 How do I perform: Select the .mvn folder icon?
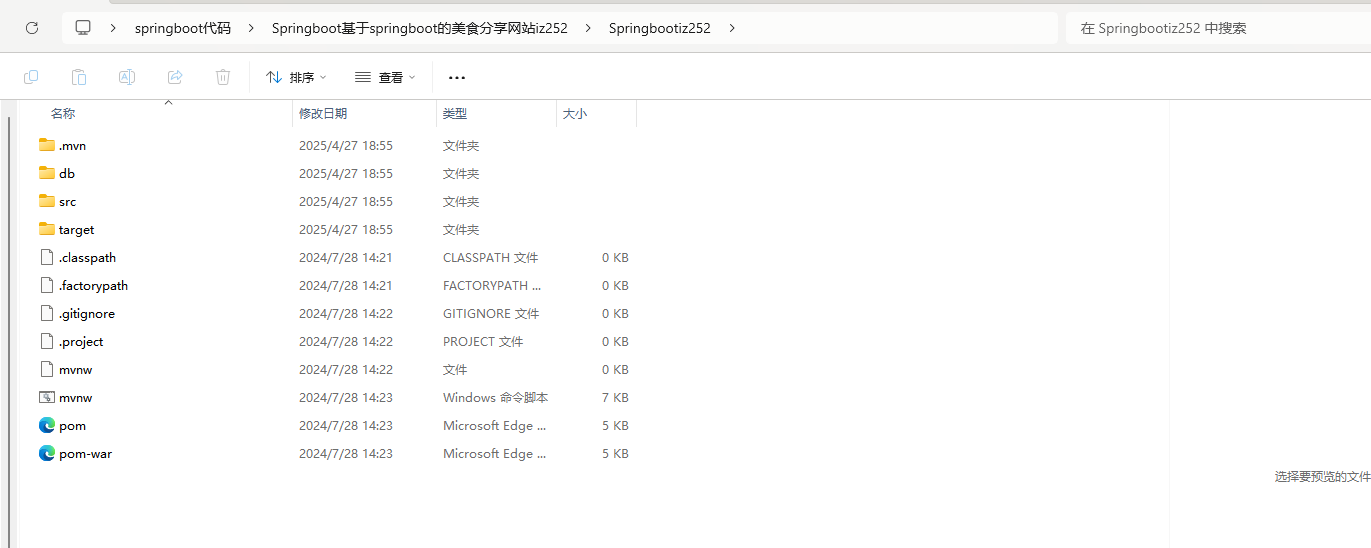point(47,145)
